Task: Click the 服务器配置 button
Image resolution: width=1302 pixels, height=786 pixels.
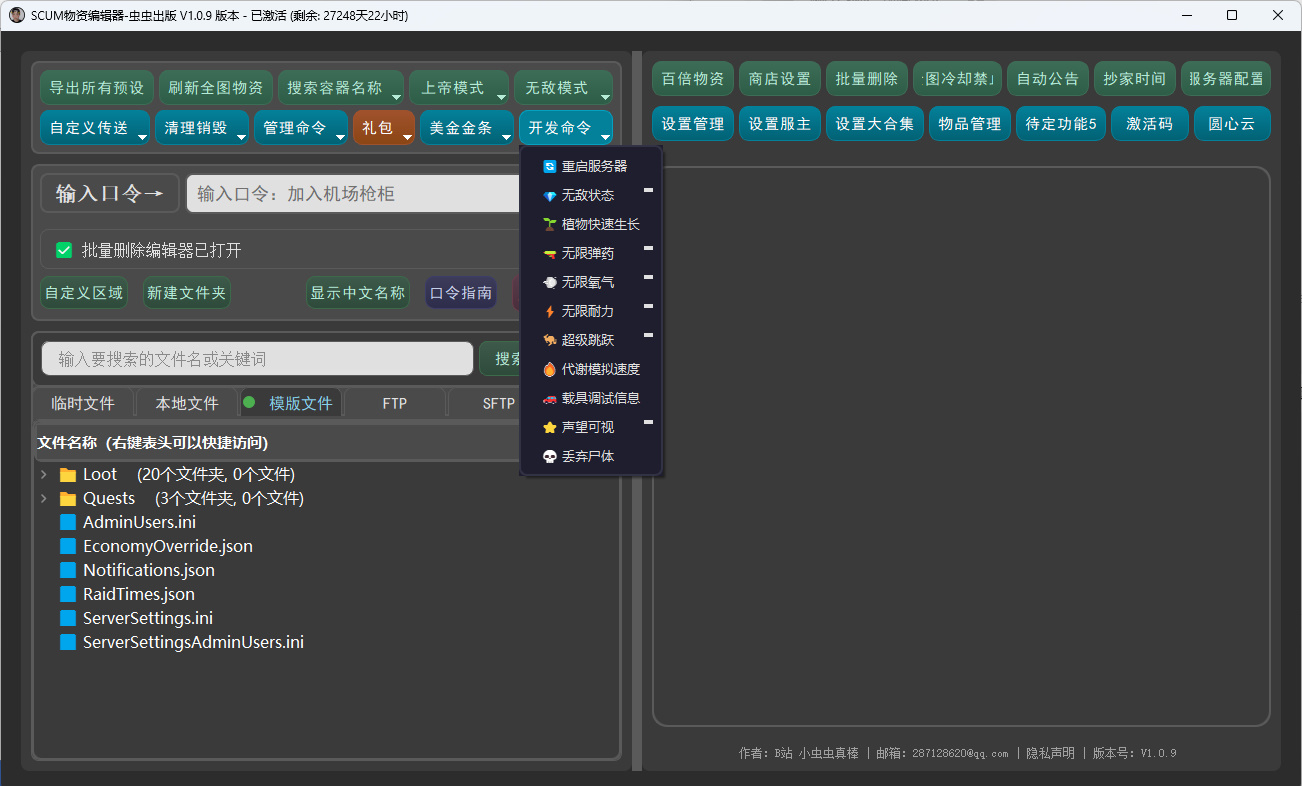Action: coord(1226,79)
